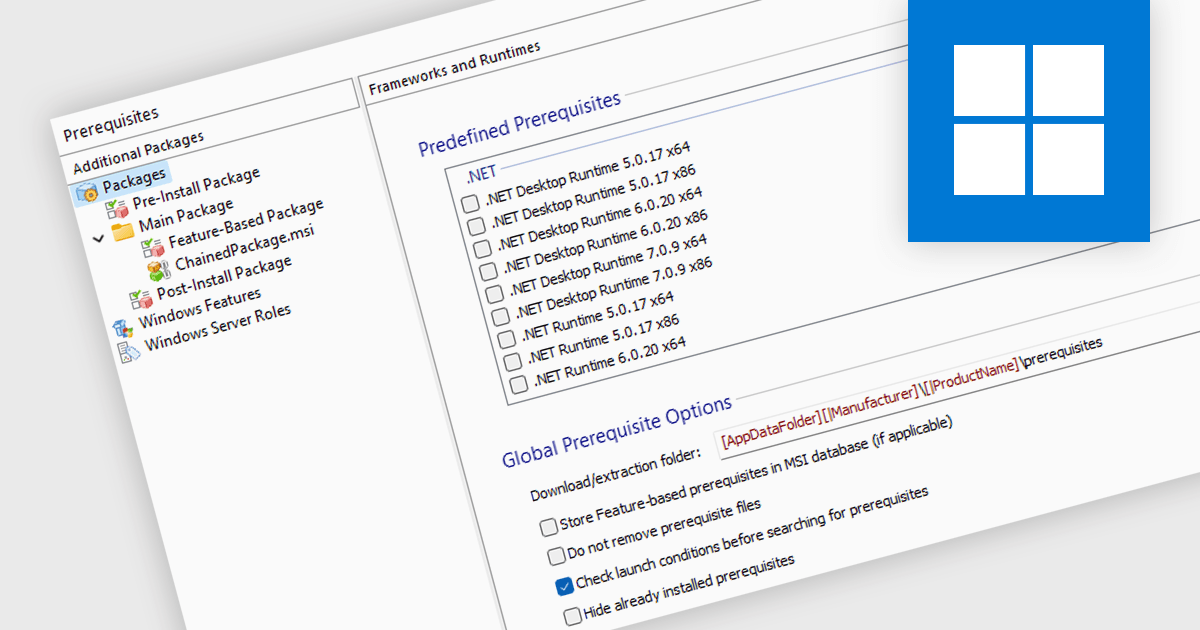Uncheck Check launch conditions before searching
The height and width of the screenshot is (630, 1200).
coord(564,586)
